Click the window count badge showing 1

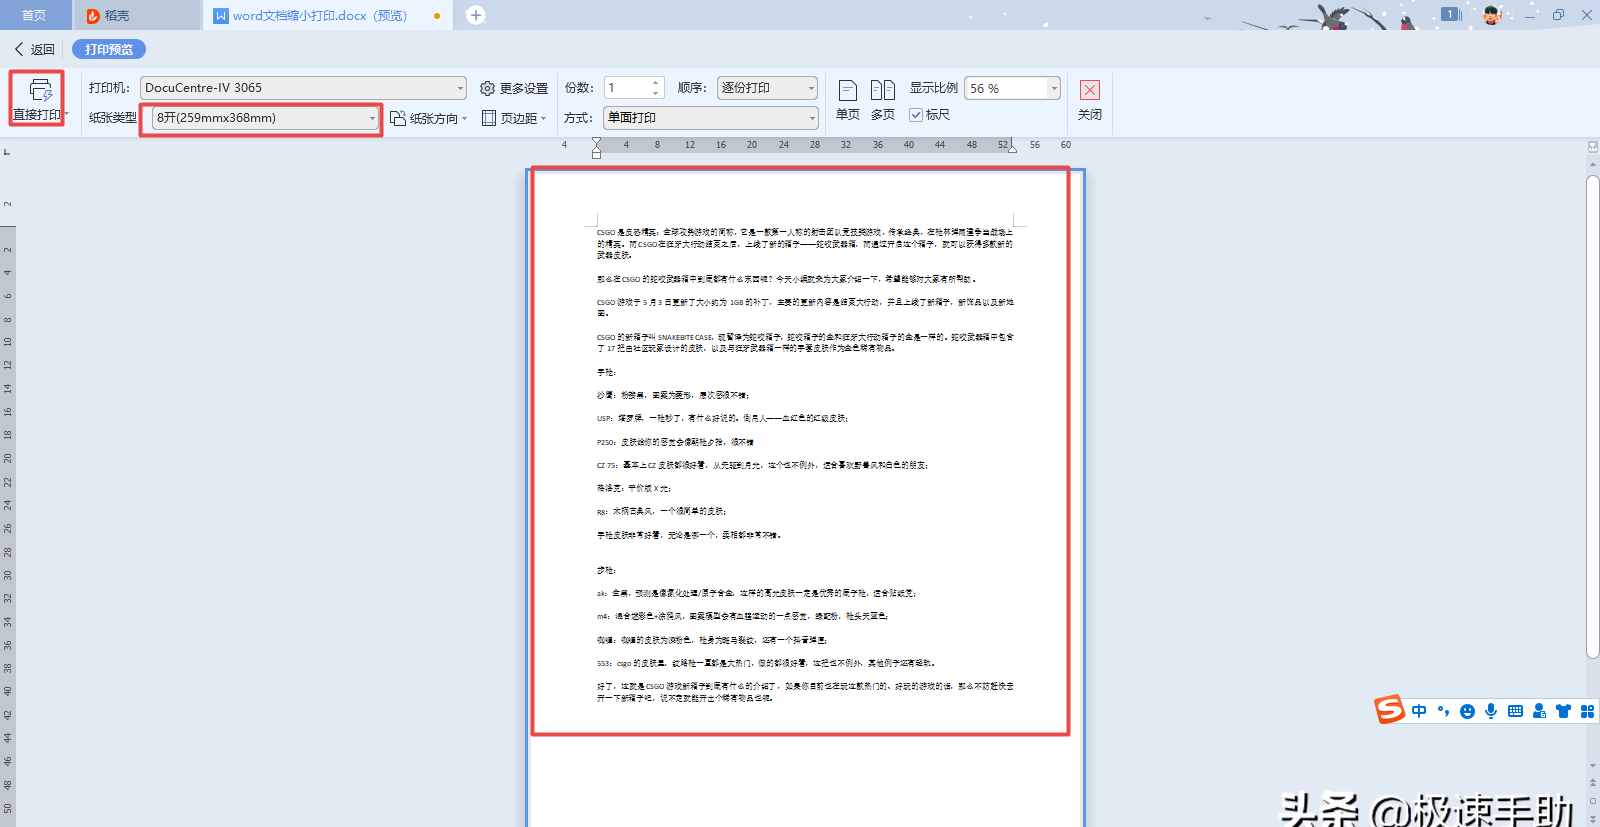coord(1451,14)
